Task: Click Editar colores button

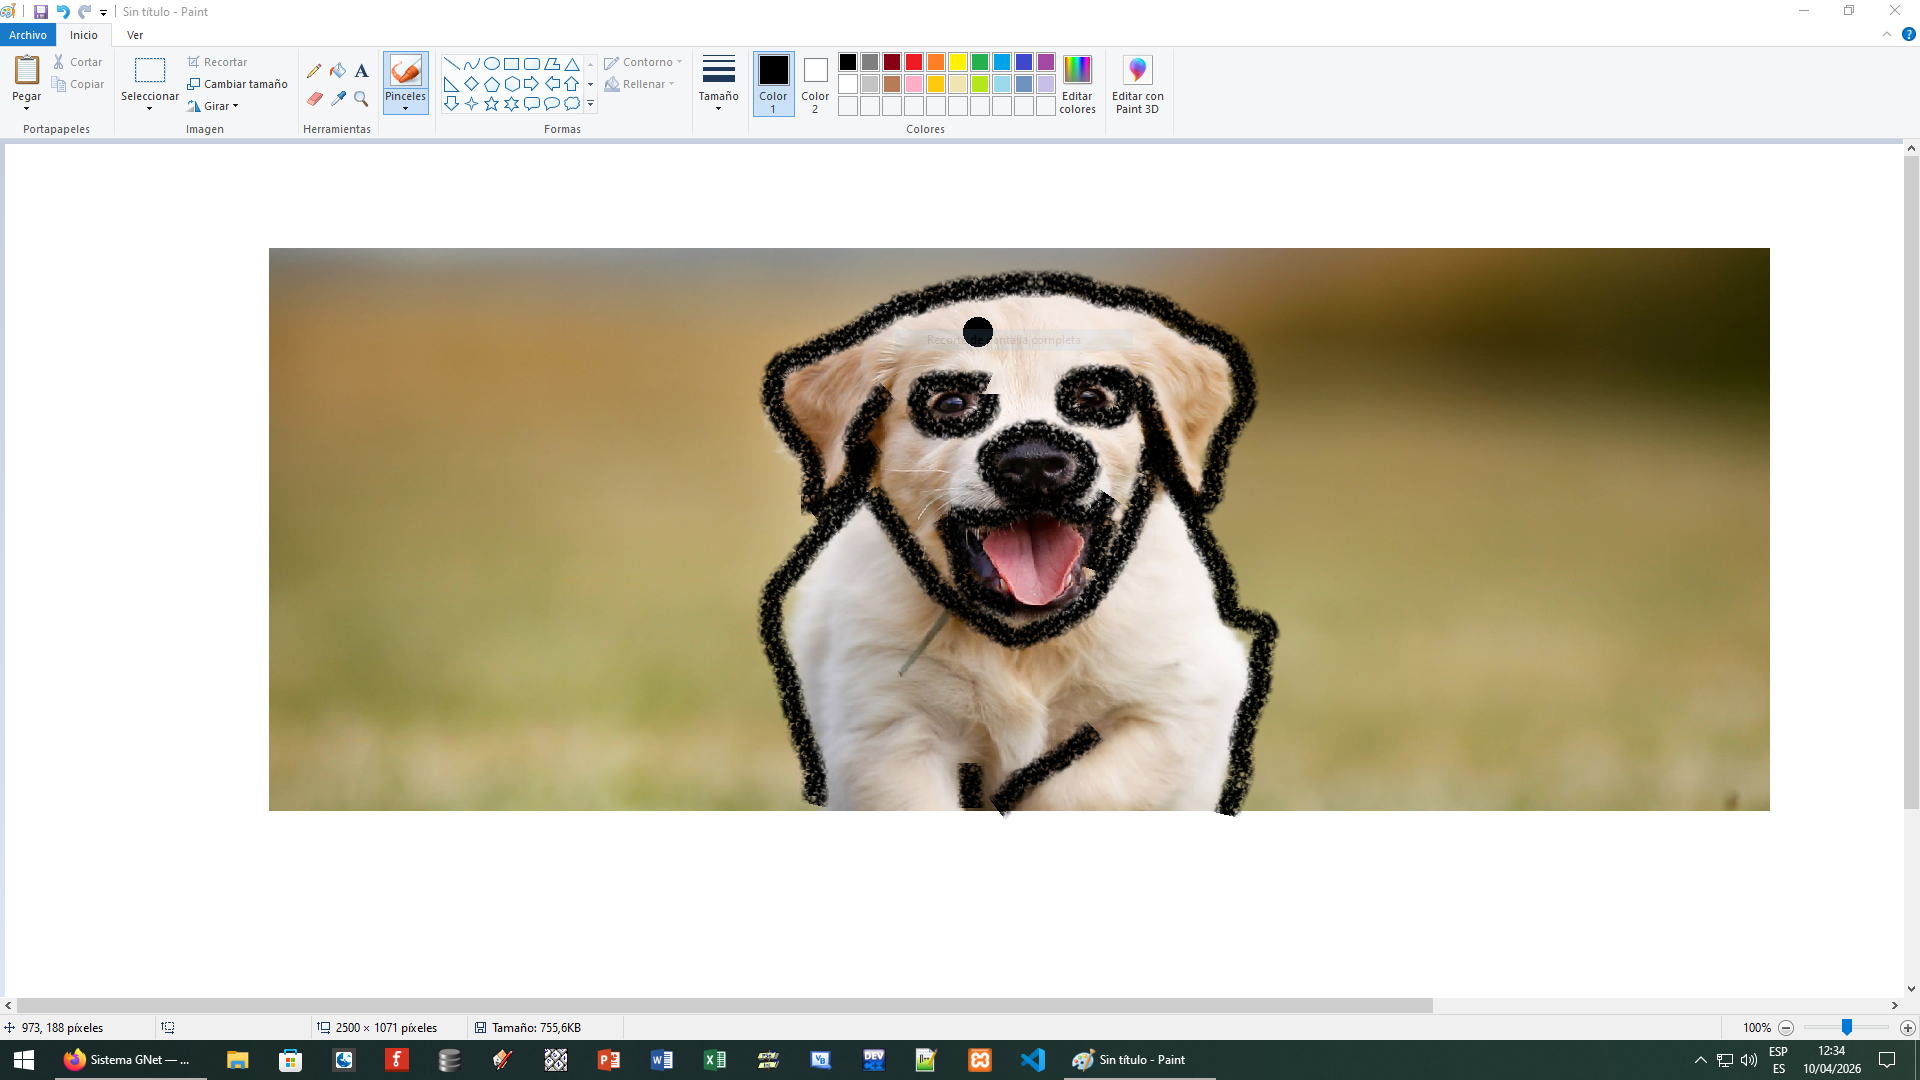Action: [1077, 84]
